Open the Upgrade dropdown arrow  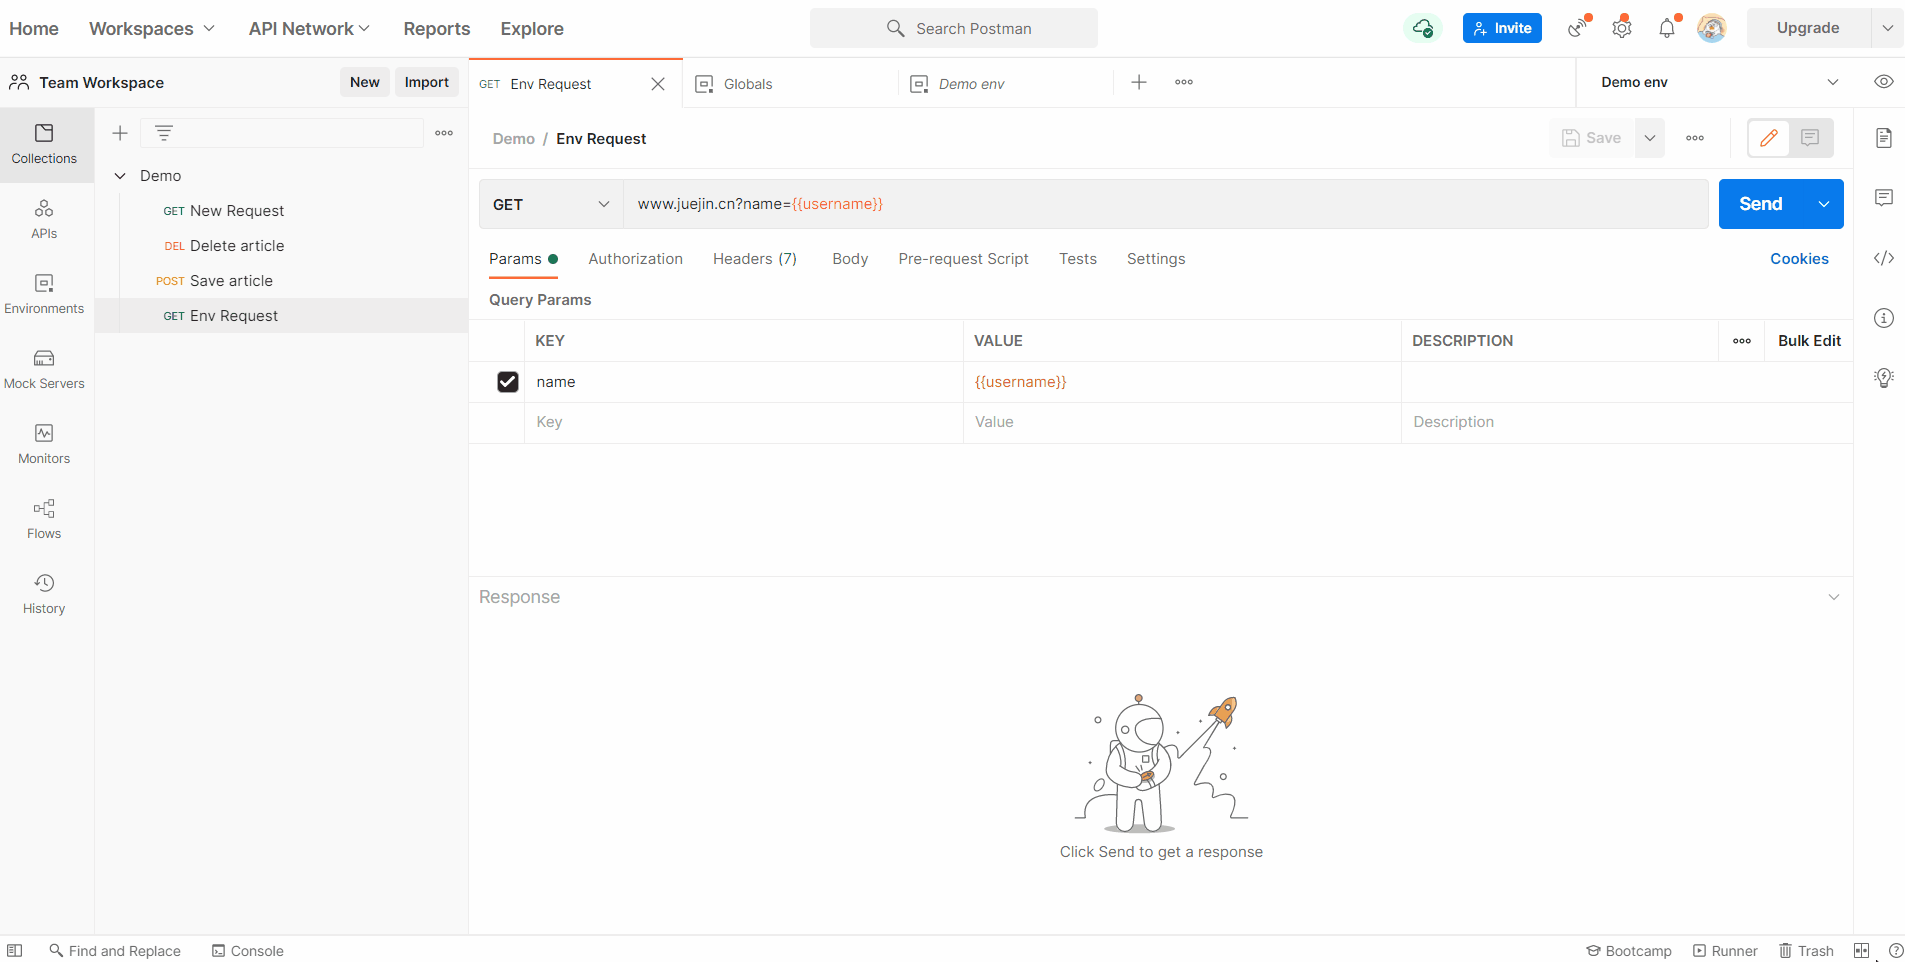[1887, 28]
